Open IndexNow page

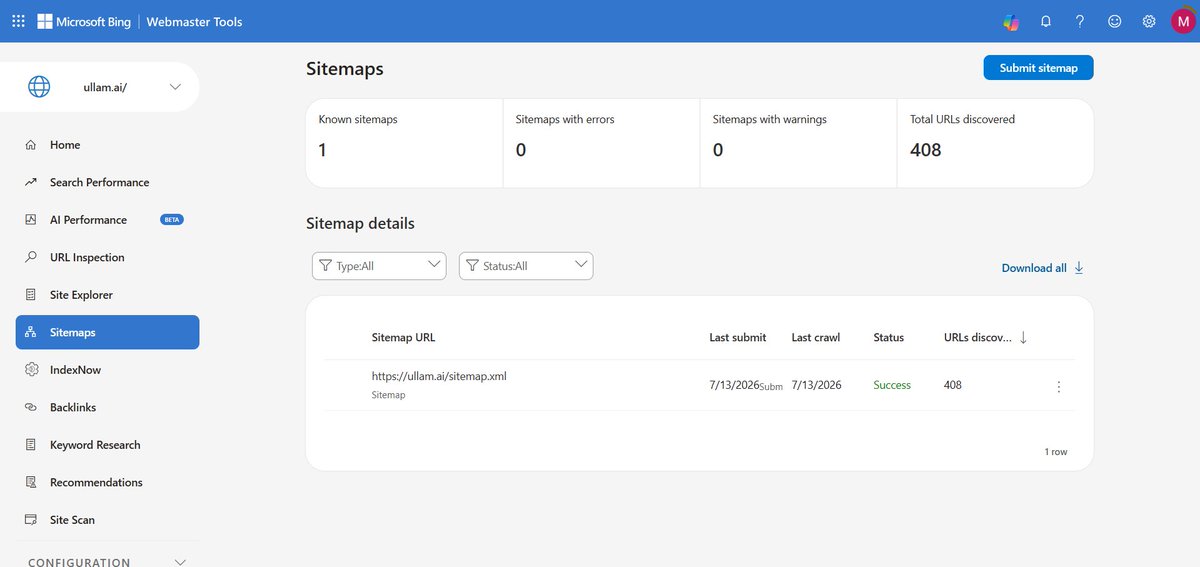(x=107, y=370)
